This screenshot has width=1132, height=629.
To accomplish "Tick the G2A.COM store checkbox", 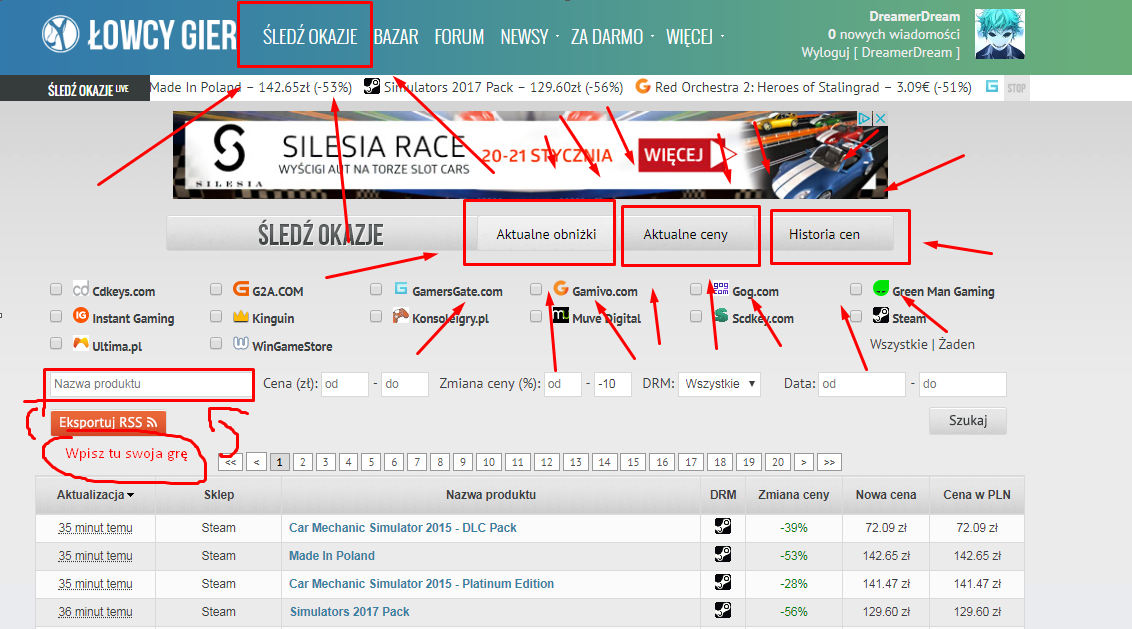I will pos(216,290).
